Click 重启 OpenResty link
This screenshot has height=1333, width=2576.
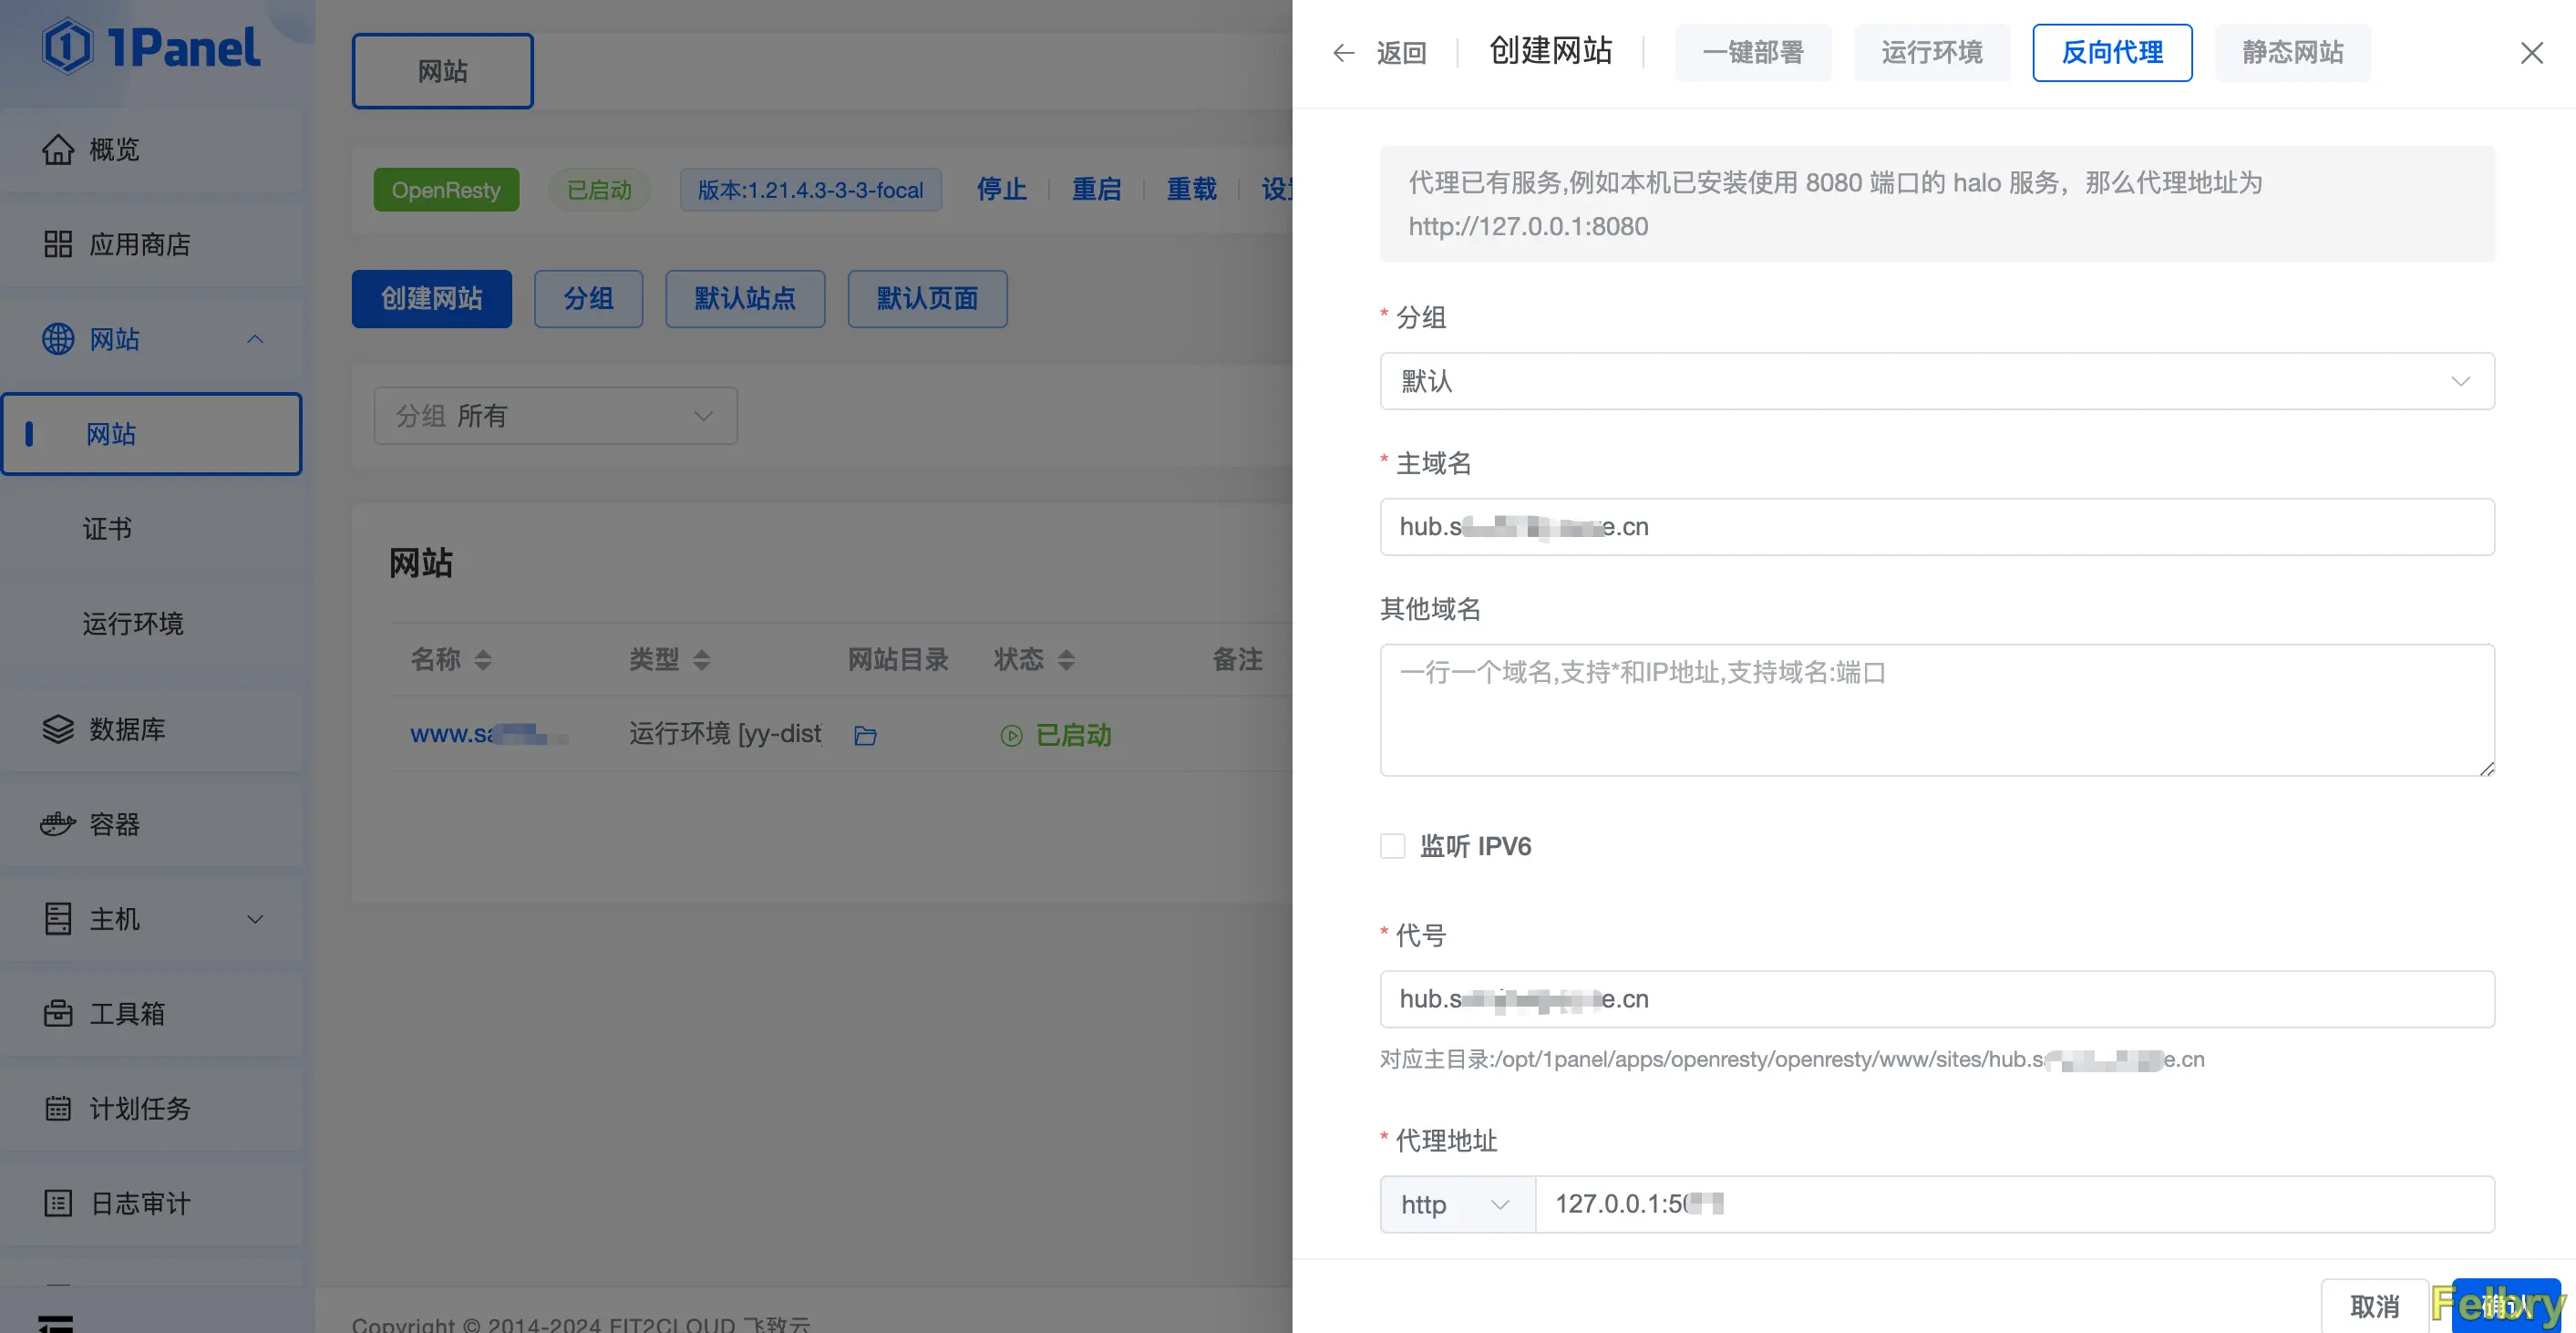click(x=1096, y=190)
